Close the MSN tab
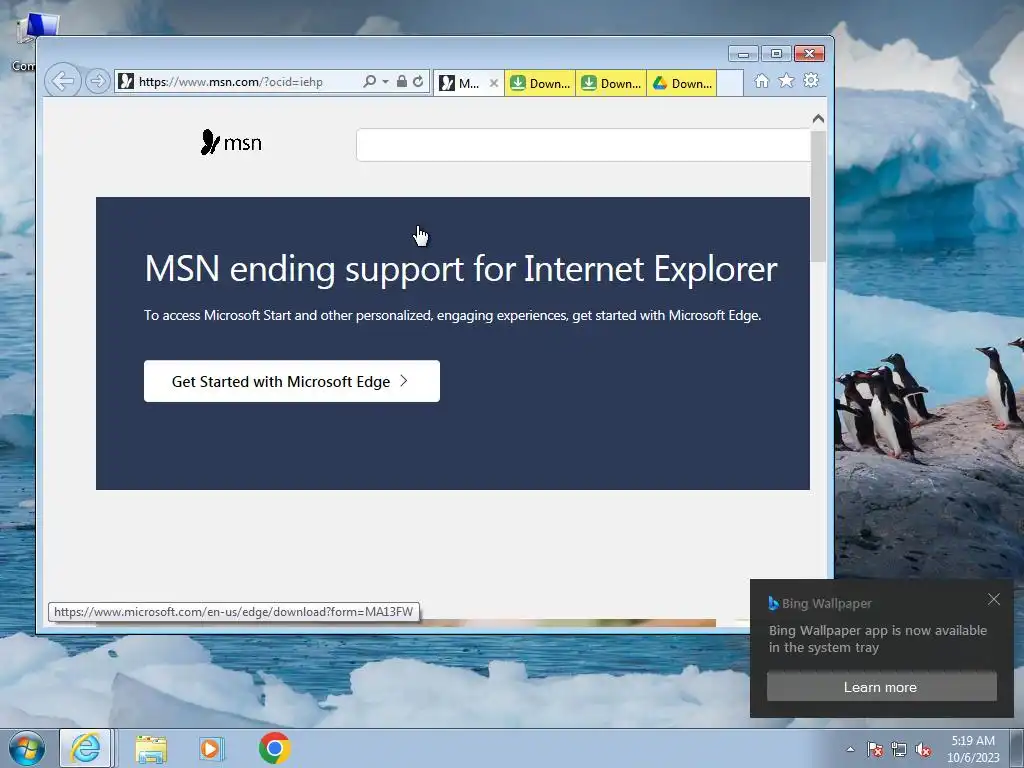Screen dimensions: 1024x768 click(494, 83)
